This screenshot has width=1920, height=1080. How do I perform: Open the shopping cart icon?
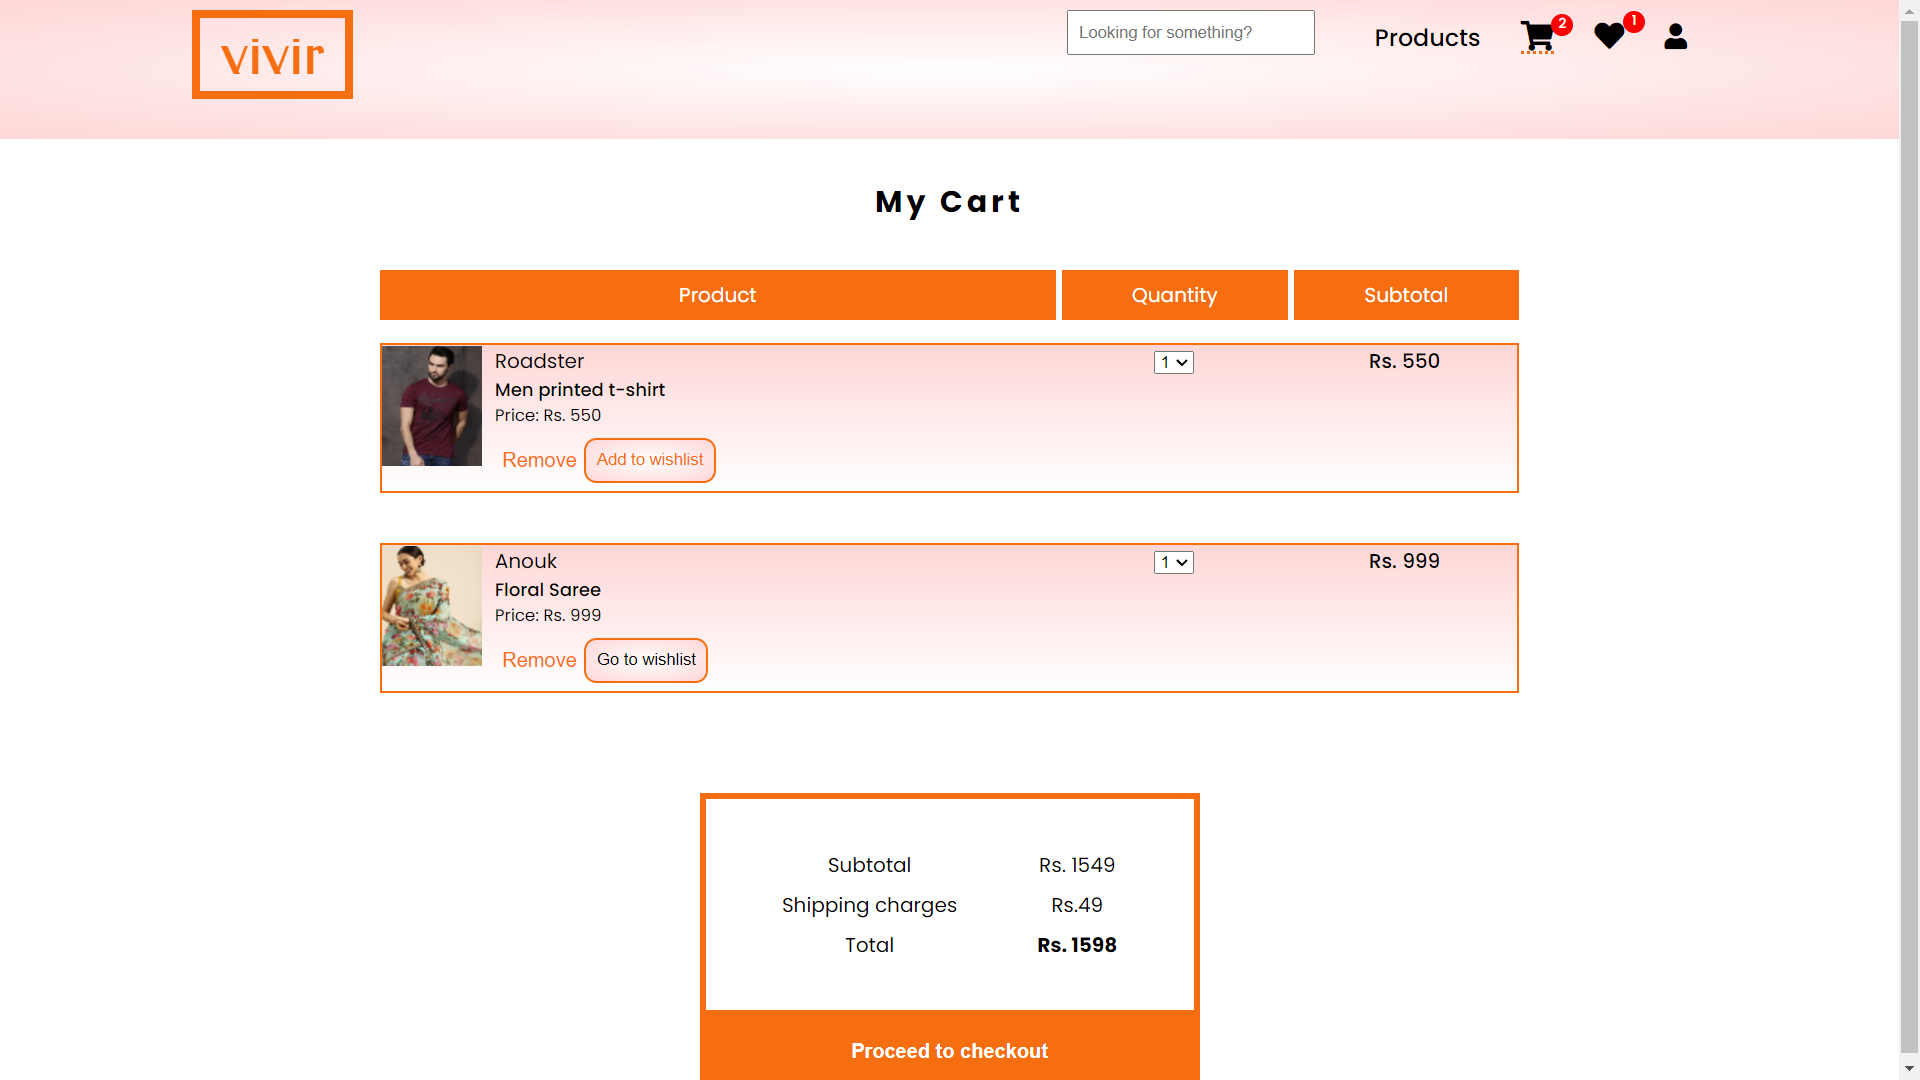click(x=1537, y=37)
